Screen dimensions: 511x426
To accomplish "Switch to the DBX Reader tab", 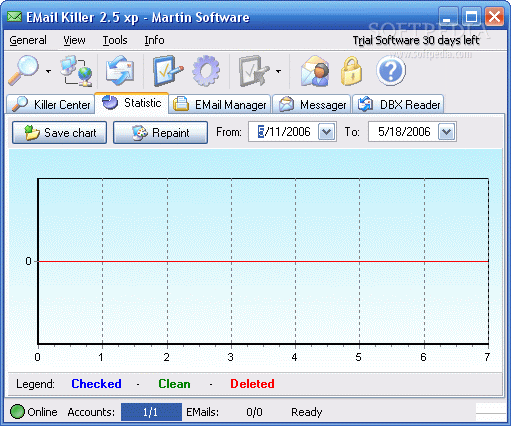I will [x=398, y=105].
